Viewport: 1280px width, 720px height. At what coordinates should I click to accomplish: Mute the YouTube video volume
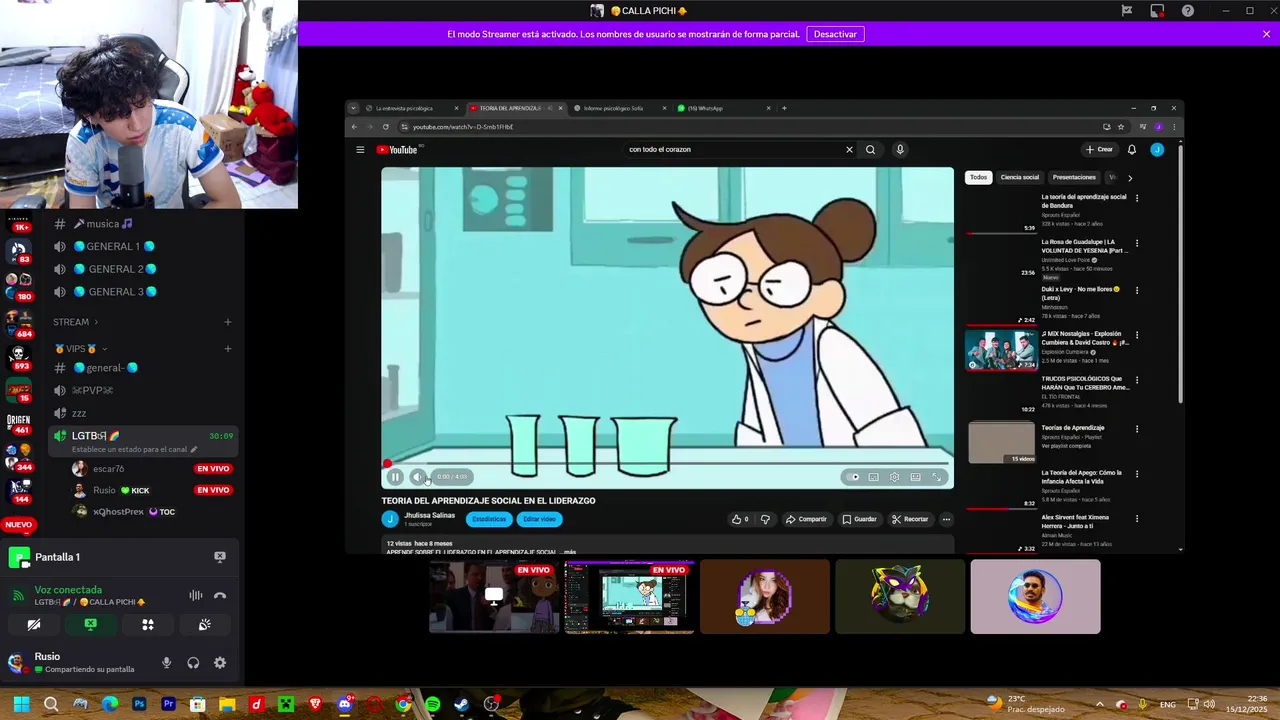coord(418,477)
